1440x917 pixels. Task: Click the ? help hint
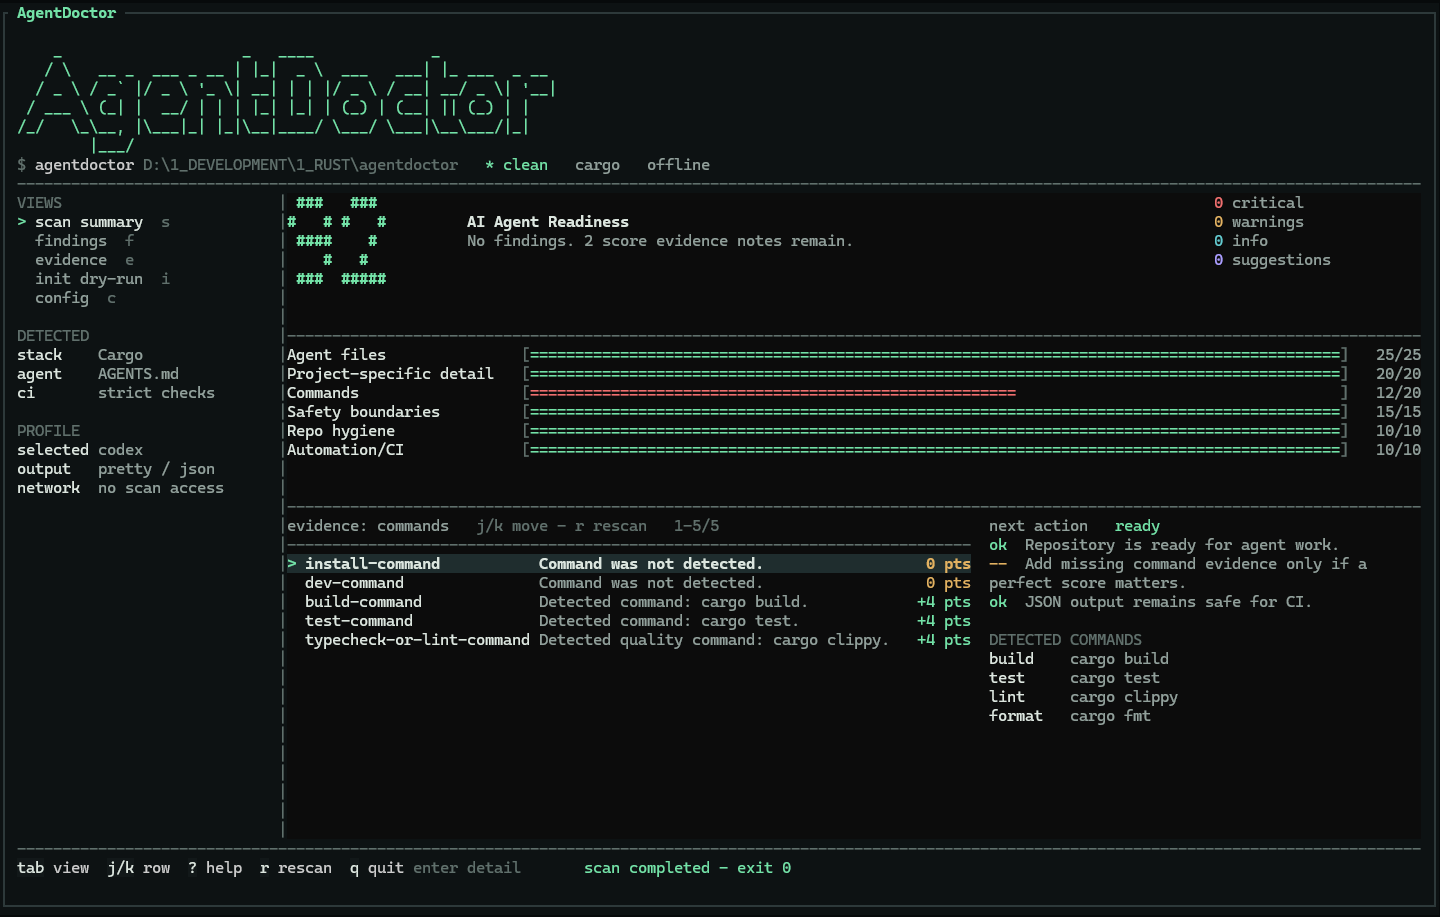[x=215, y=868]
